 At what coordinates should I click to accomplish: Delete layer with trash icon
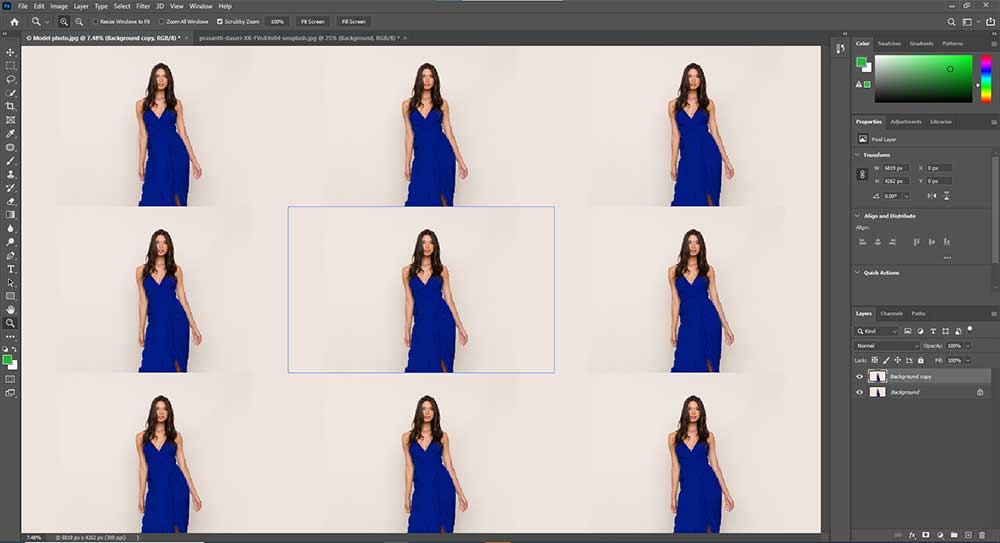982,535
